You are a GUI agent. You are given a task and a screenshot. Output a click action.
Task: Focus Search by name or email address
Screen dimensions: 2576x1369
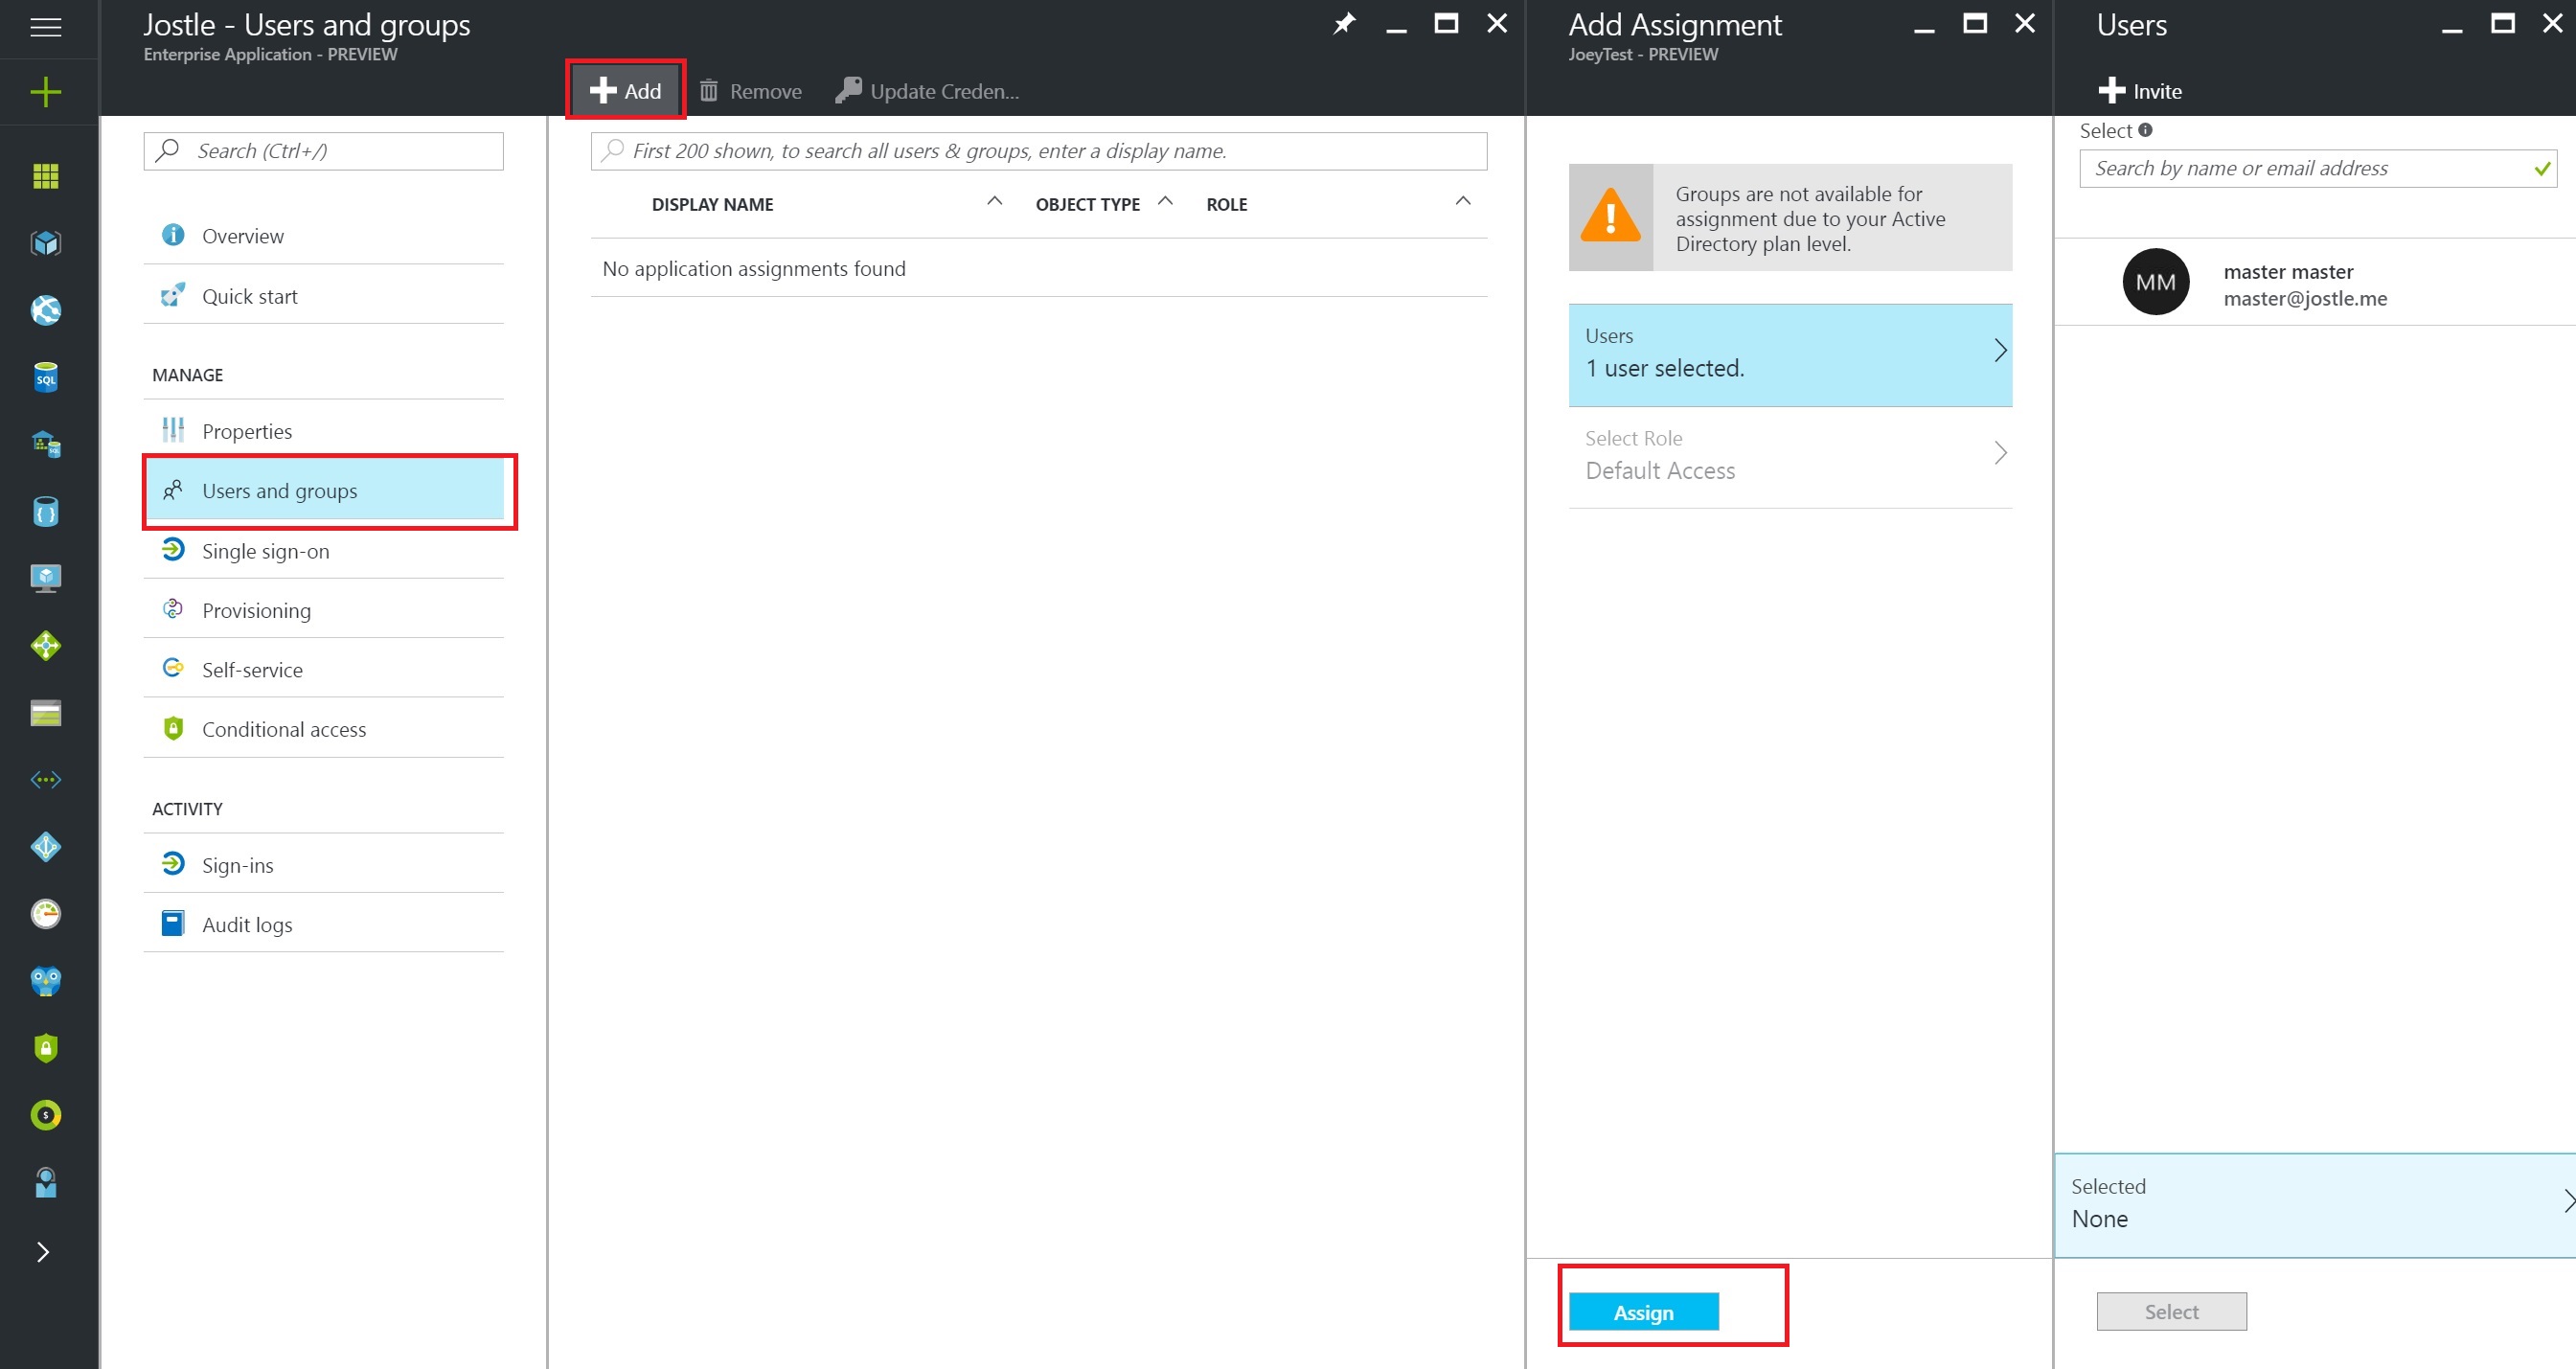pos(2318,168)
